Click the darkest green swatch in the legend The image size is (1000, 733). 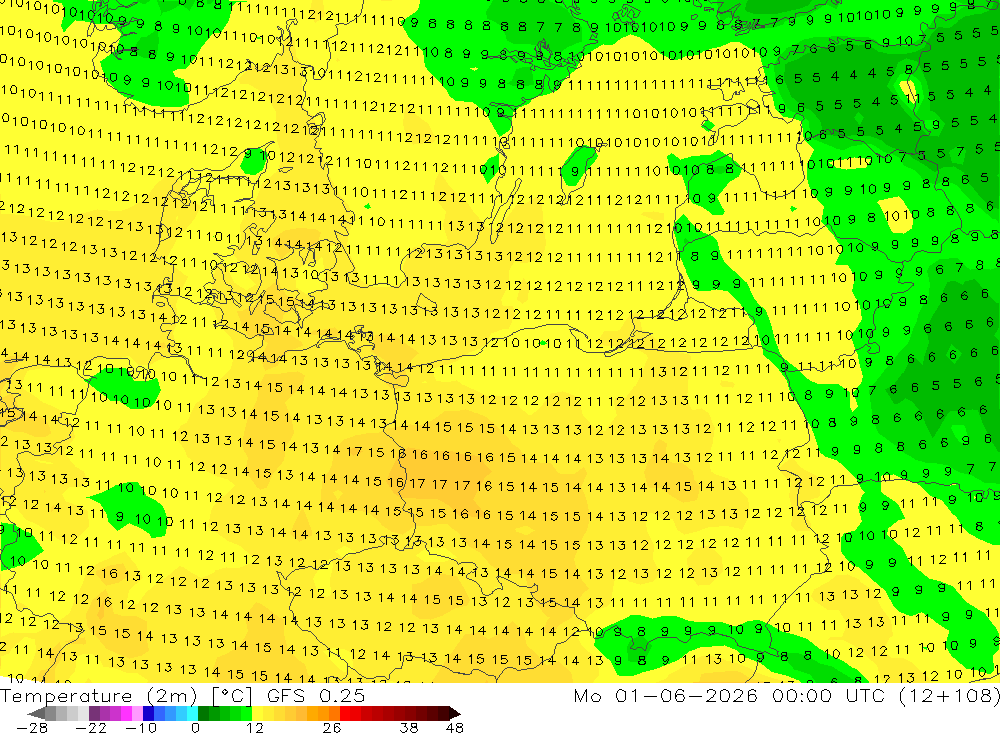[x=203, y=713]
